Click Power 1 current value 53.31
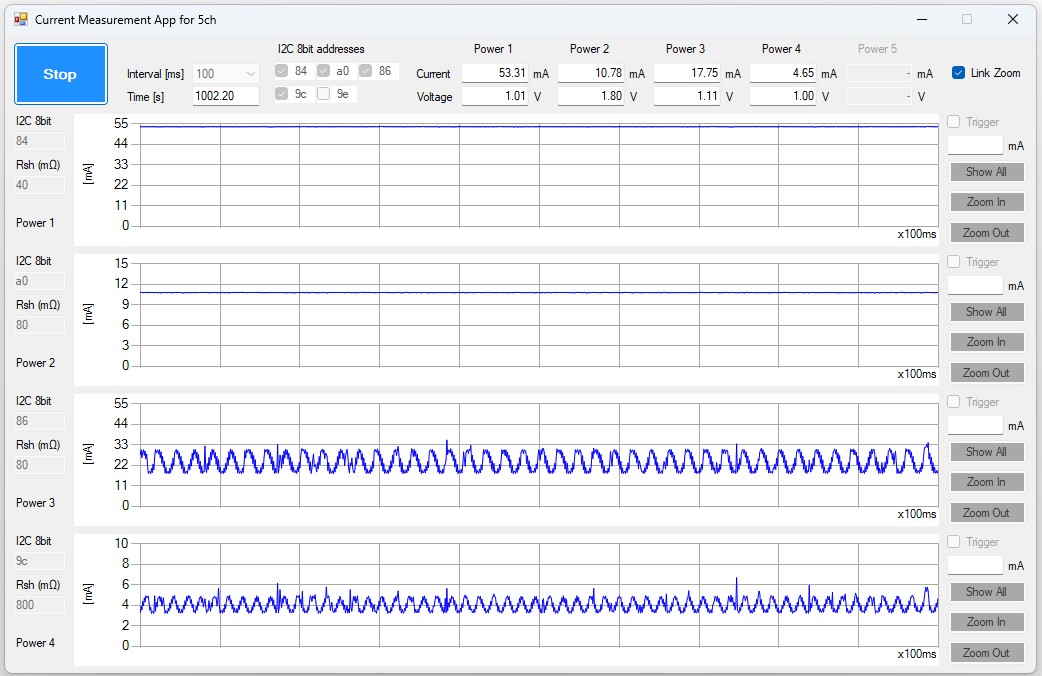The height and width of the screenshot is (676, 1042). (495, 73)
